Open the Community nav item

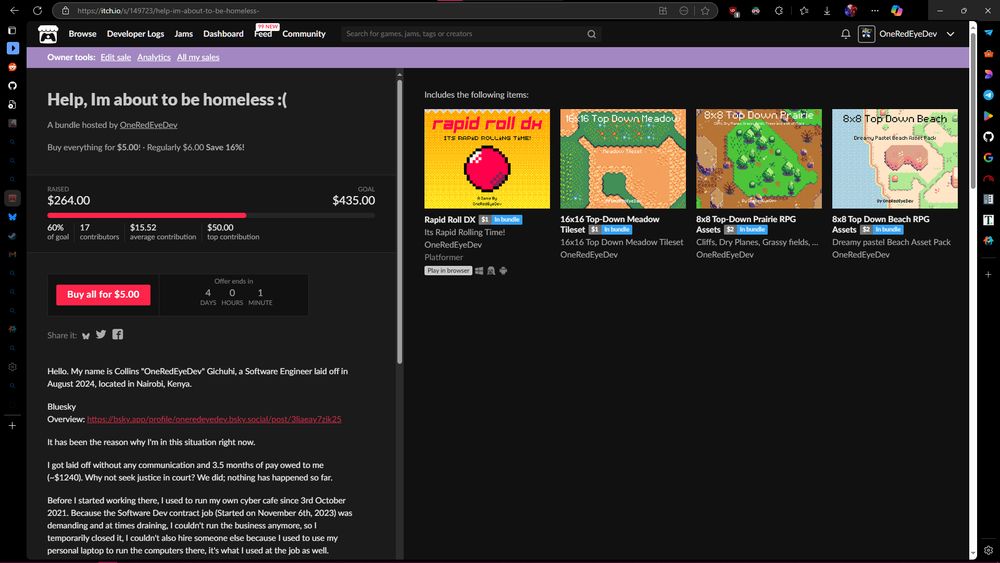coord(304,34)
